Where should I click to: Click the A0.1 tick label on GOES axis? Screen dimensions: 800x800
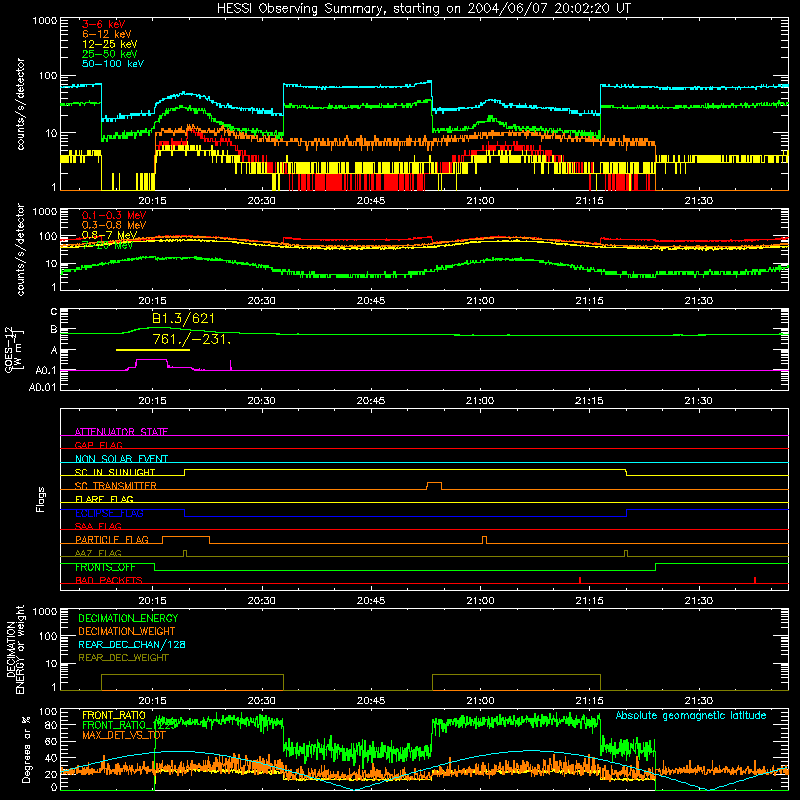point(46,370)
